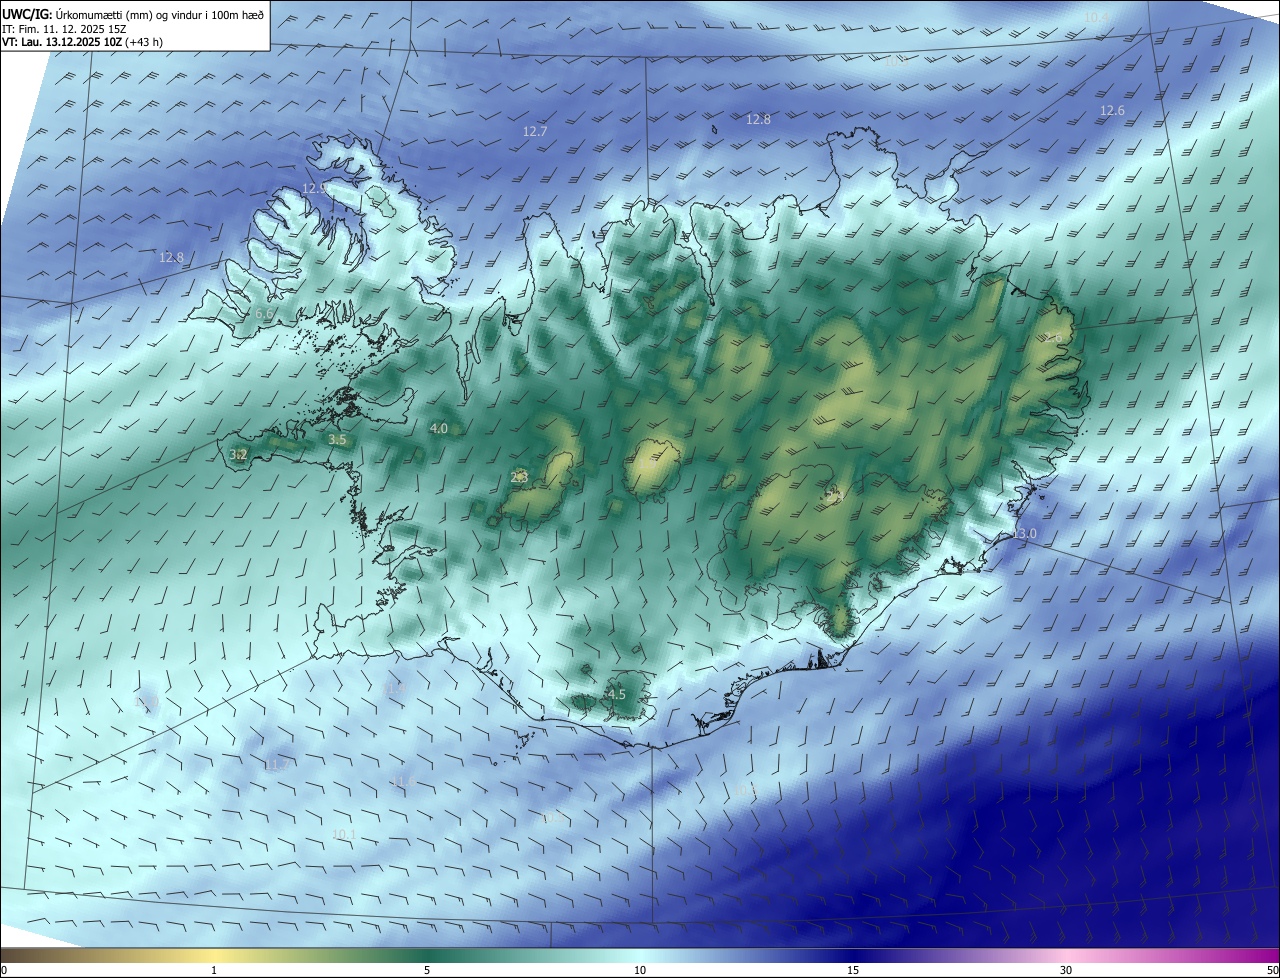This screenshot has height=978, width=1280.
Task: Click the 13.0 value label off the southeast coast
Action: 1025,533
